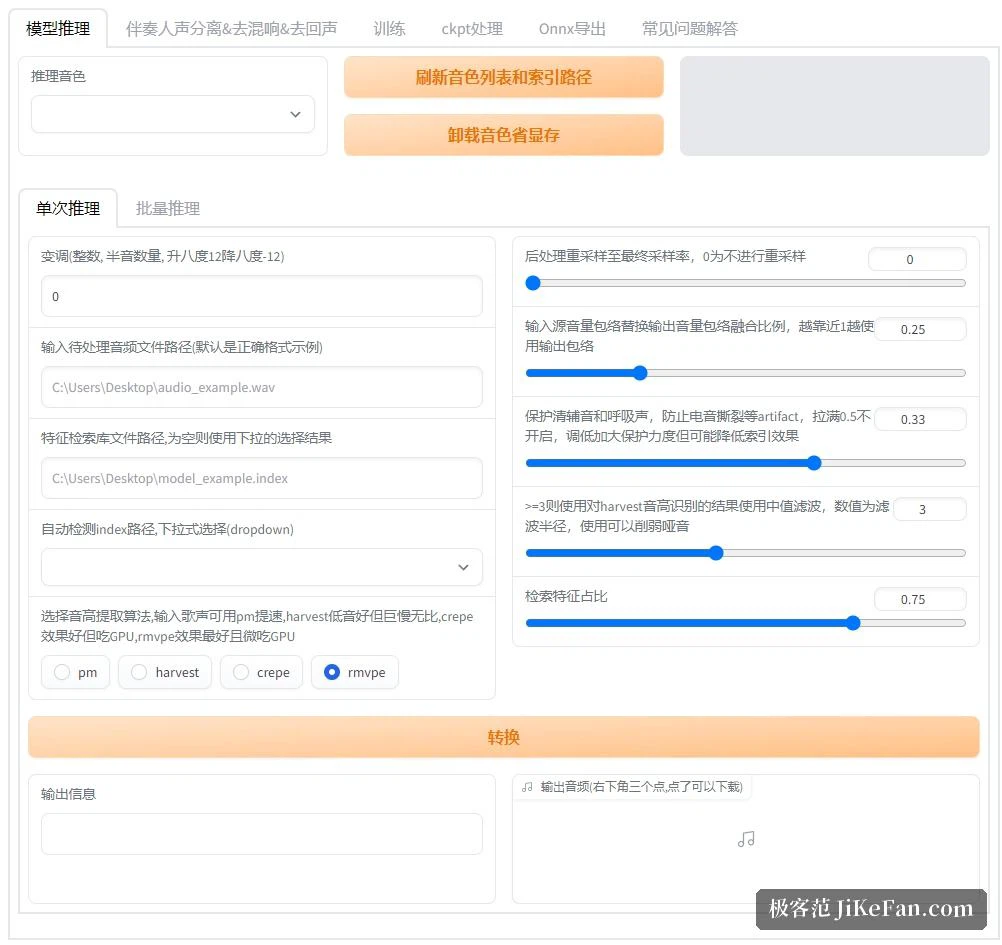The width and height of the screenshot is (1002, 945).
Task: Click the 后处理重采样 slider handle
Action: coord(533,283)
